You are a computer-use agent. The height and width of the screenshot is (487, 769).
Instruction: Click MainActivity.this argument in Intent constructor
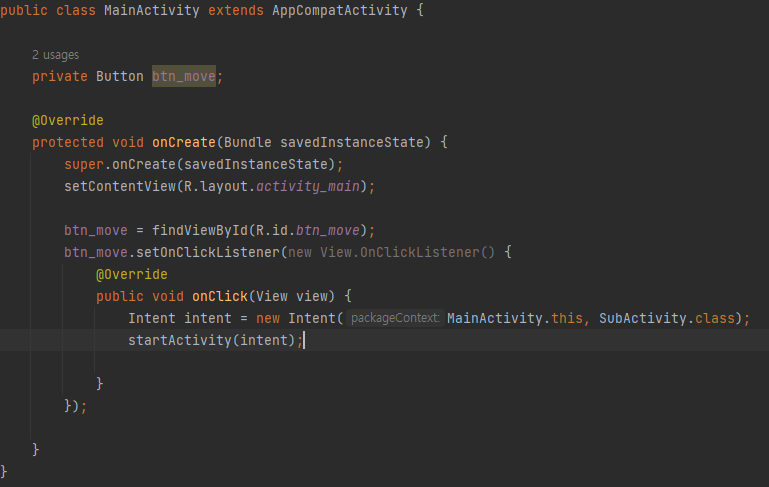pyautogui.click(x=514, y=318)
